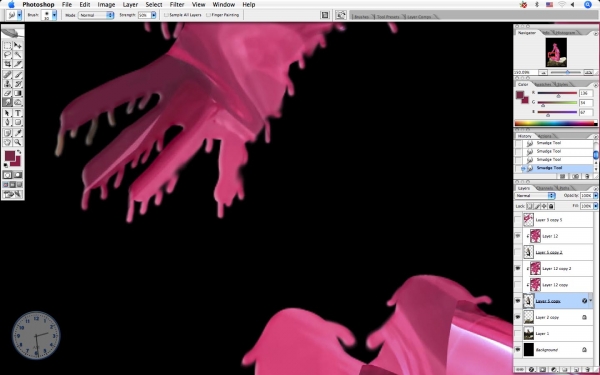Image resolution: width=600 pixels, height=375 pixels.
Task: Click the create new layer icon
Action: point(576,370)
